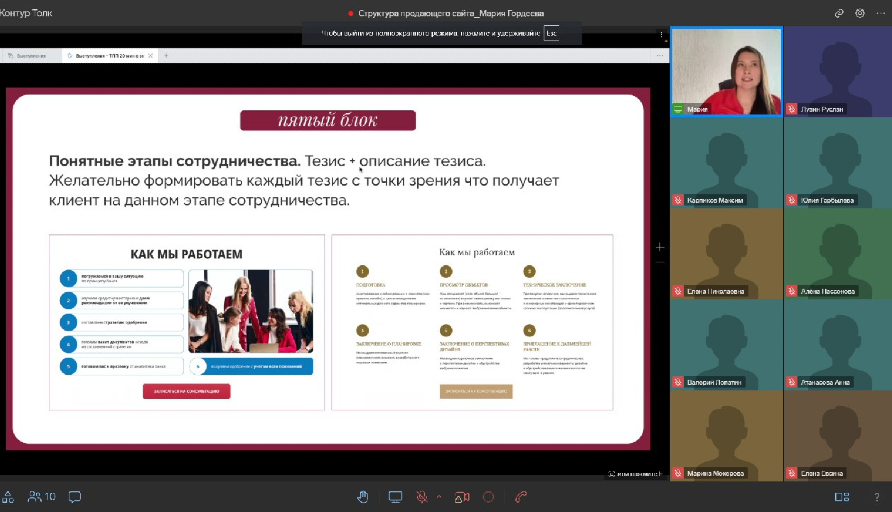Viewport: 892px width, 512px height.
Task: Select Карпенко Максим participant tile
Action: pyautogui.click(x=726, y=163)
